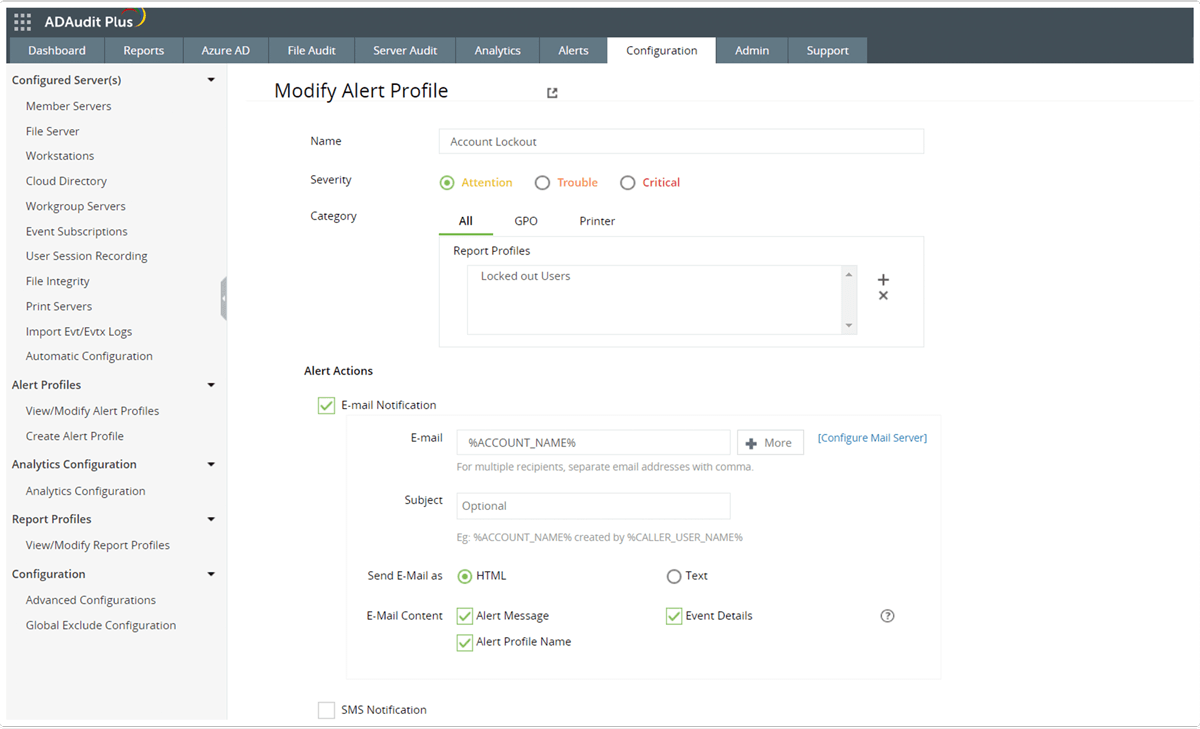Viewport: 1200px width, 729px height.
Task: Uncheck Event Details in E-Mail Content
Action: coord(674,616)
